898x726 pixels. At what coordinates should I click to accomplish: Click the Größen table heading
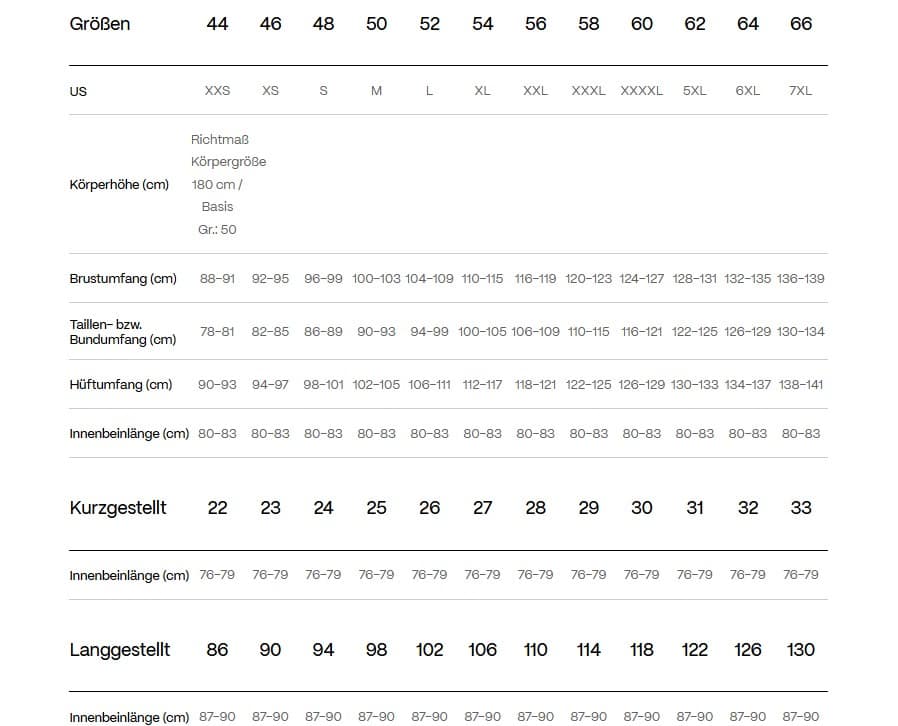[100, 24]
